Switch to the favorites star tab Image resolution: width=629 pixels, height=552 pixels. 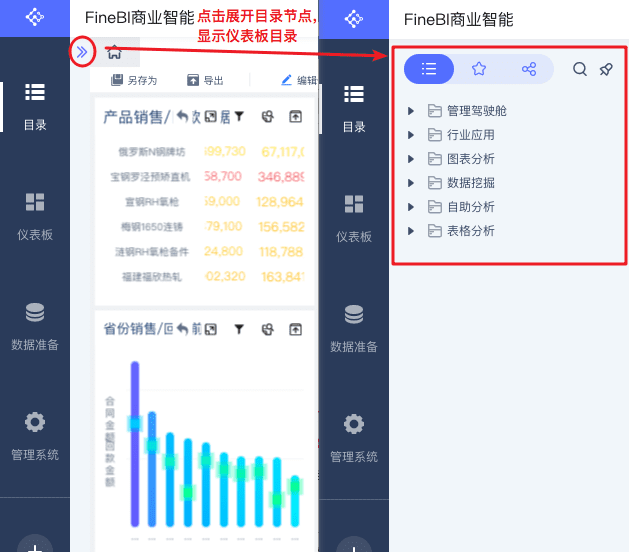point(479,69)
